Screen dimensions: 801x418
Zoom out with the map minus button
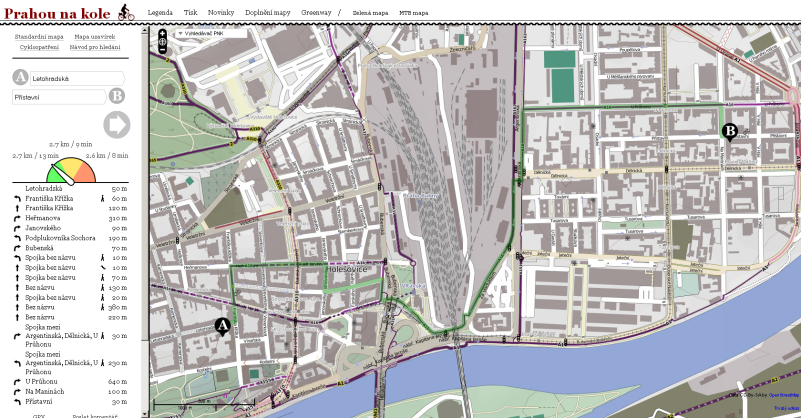[x=162, y=50]
